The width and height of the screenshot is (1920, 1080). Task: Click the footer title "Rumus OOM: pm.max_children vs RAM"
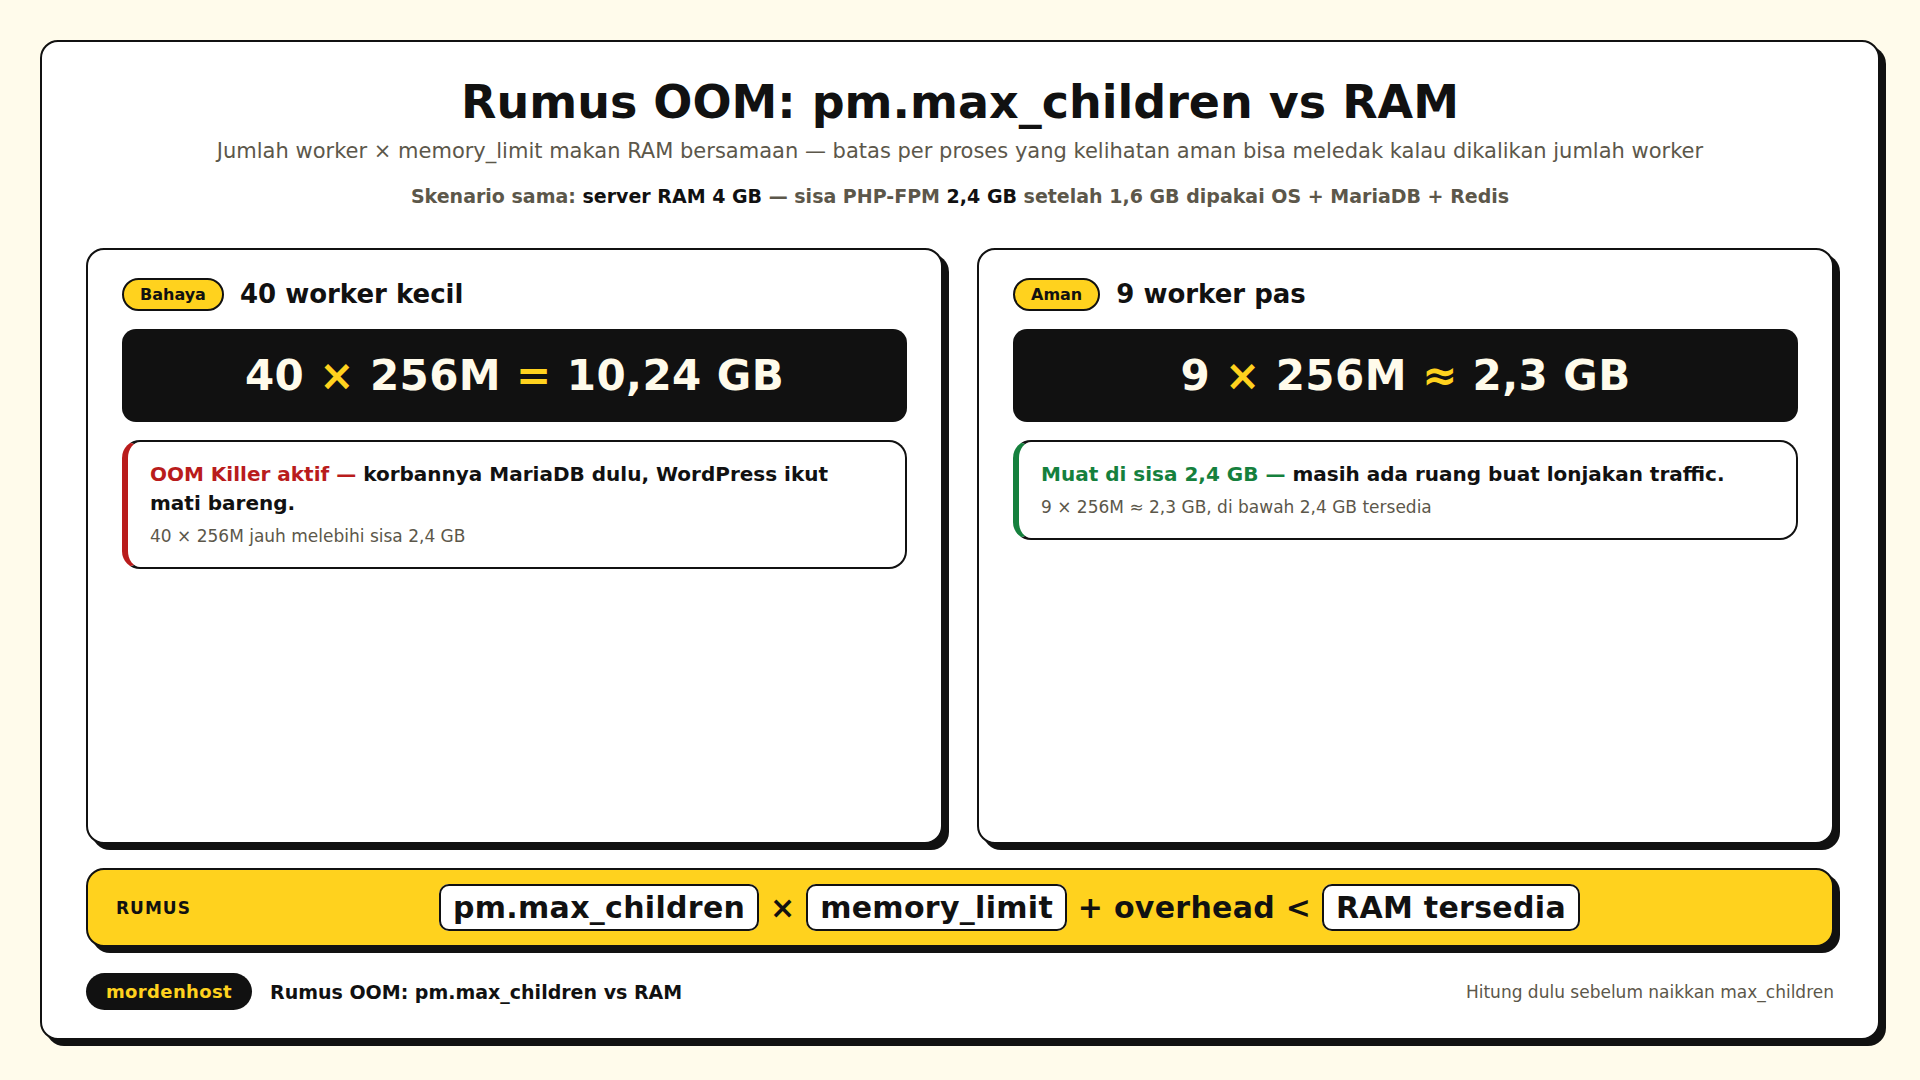coord(476,992)
